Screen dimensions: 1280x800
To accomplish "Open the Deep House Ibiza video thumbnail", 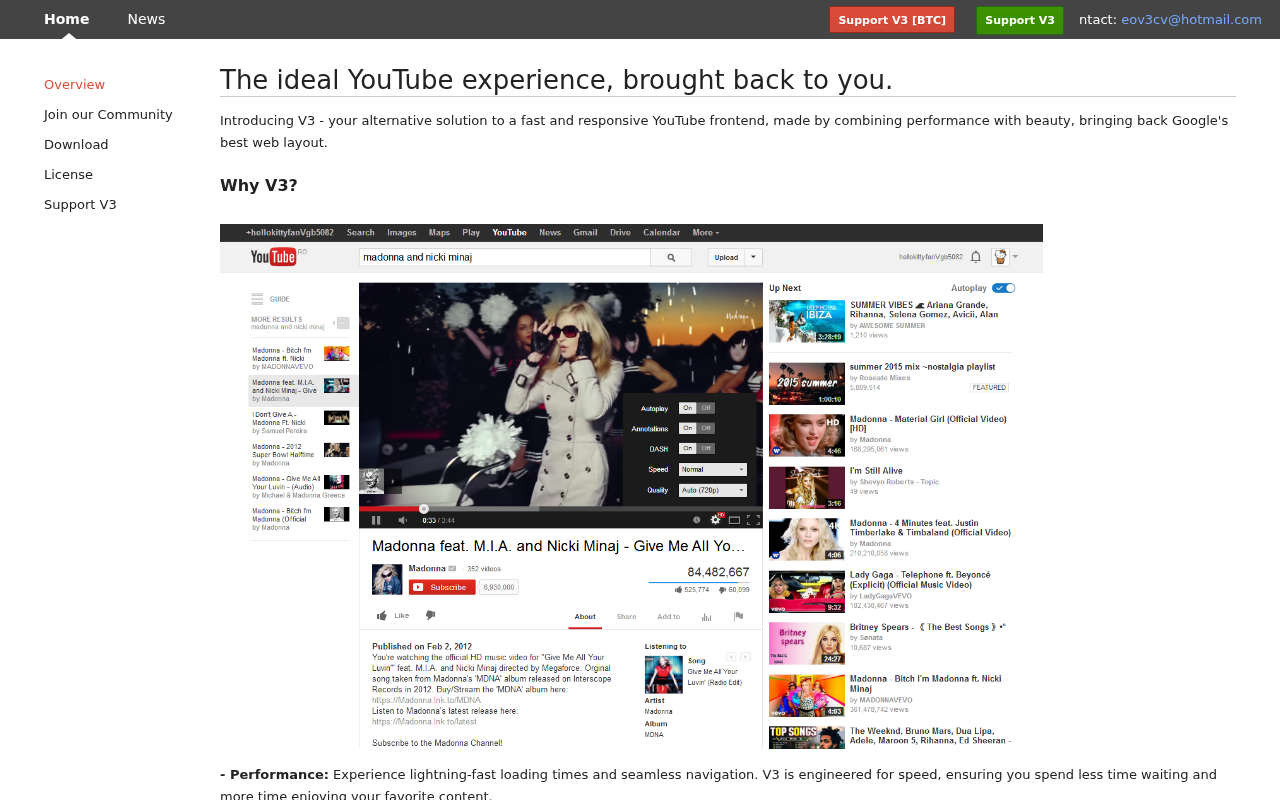I will (807, 321).
